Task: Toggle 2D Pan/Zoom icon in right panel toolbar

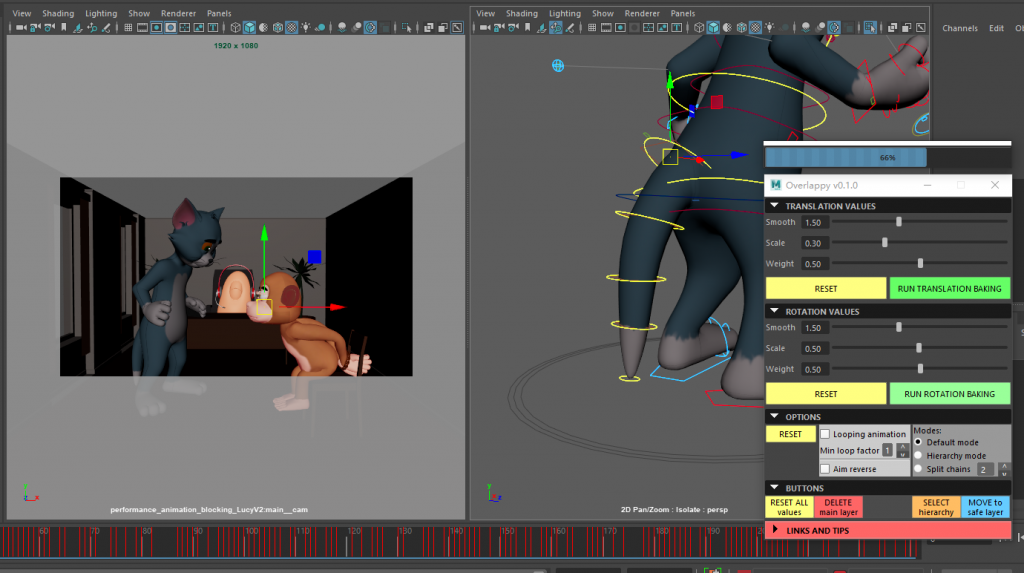Action: [556, 27]
